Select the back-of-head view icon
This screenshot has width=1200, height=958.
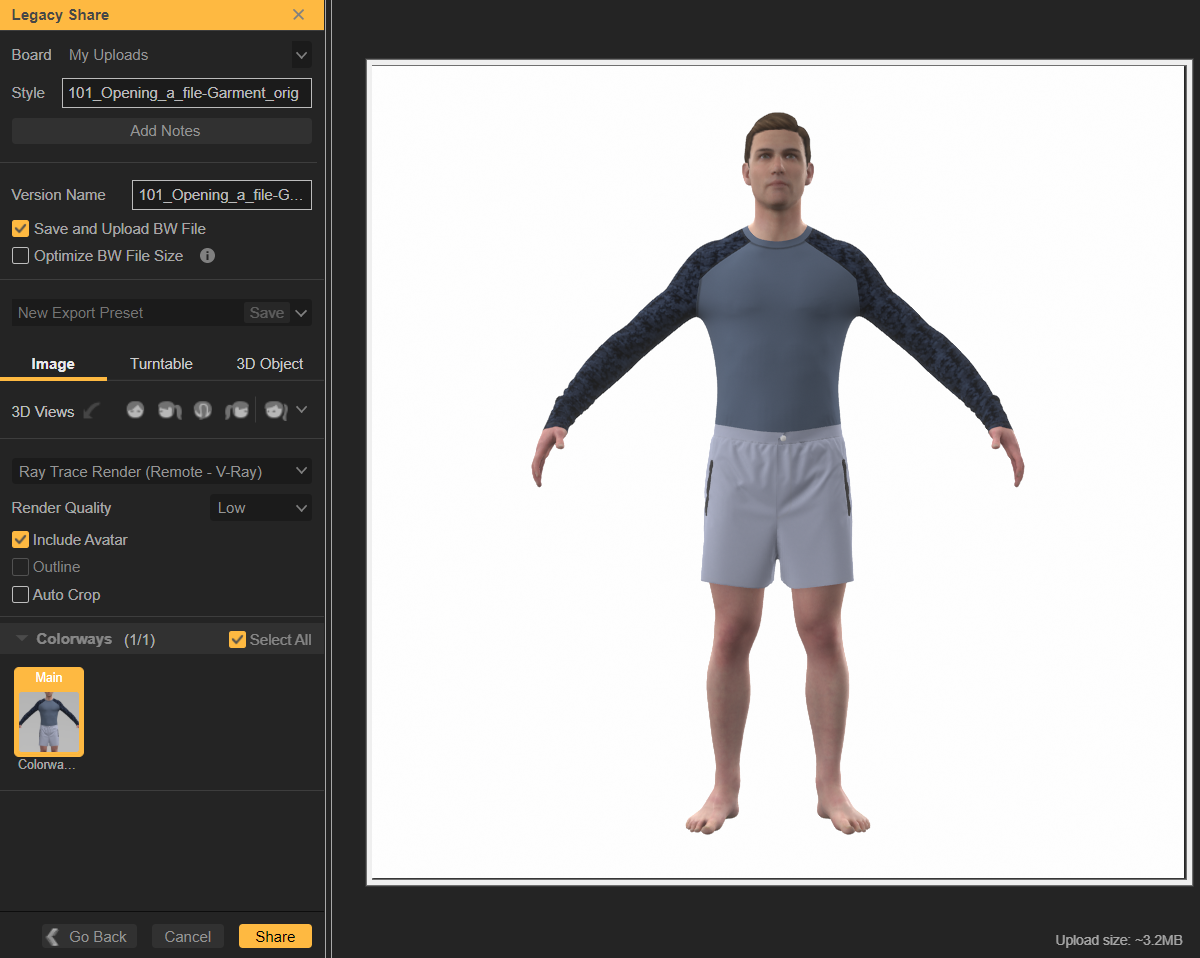tap(203, 411)
